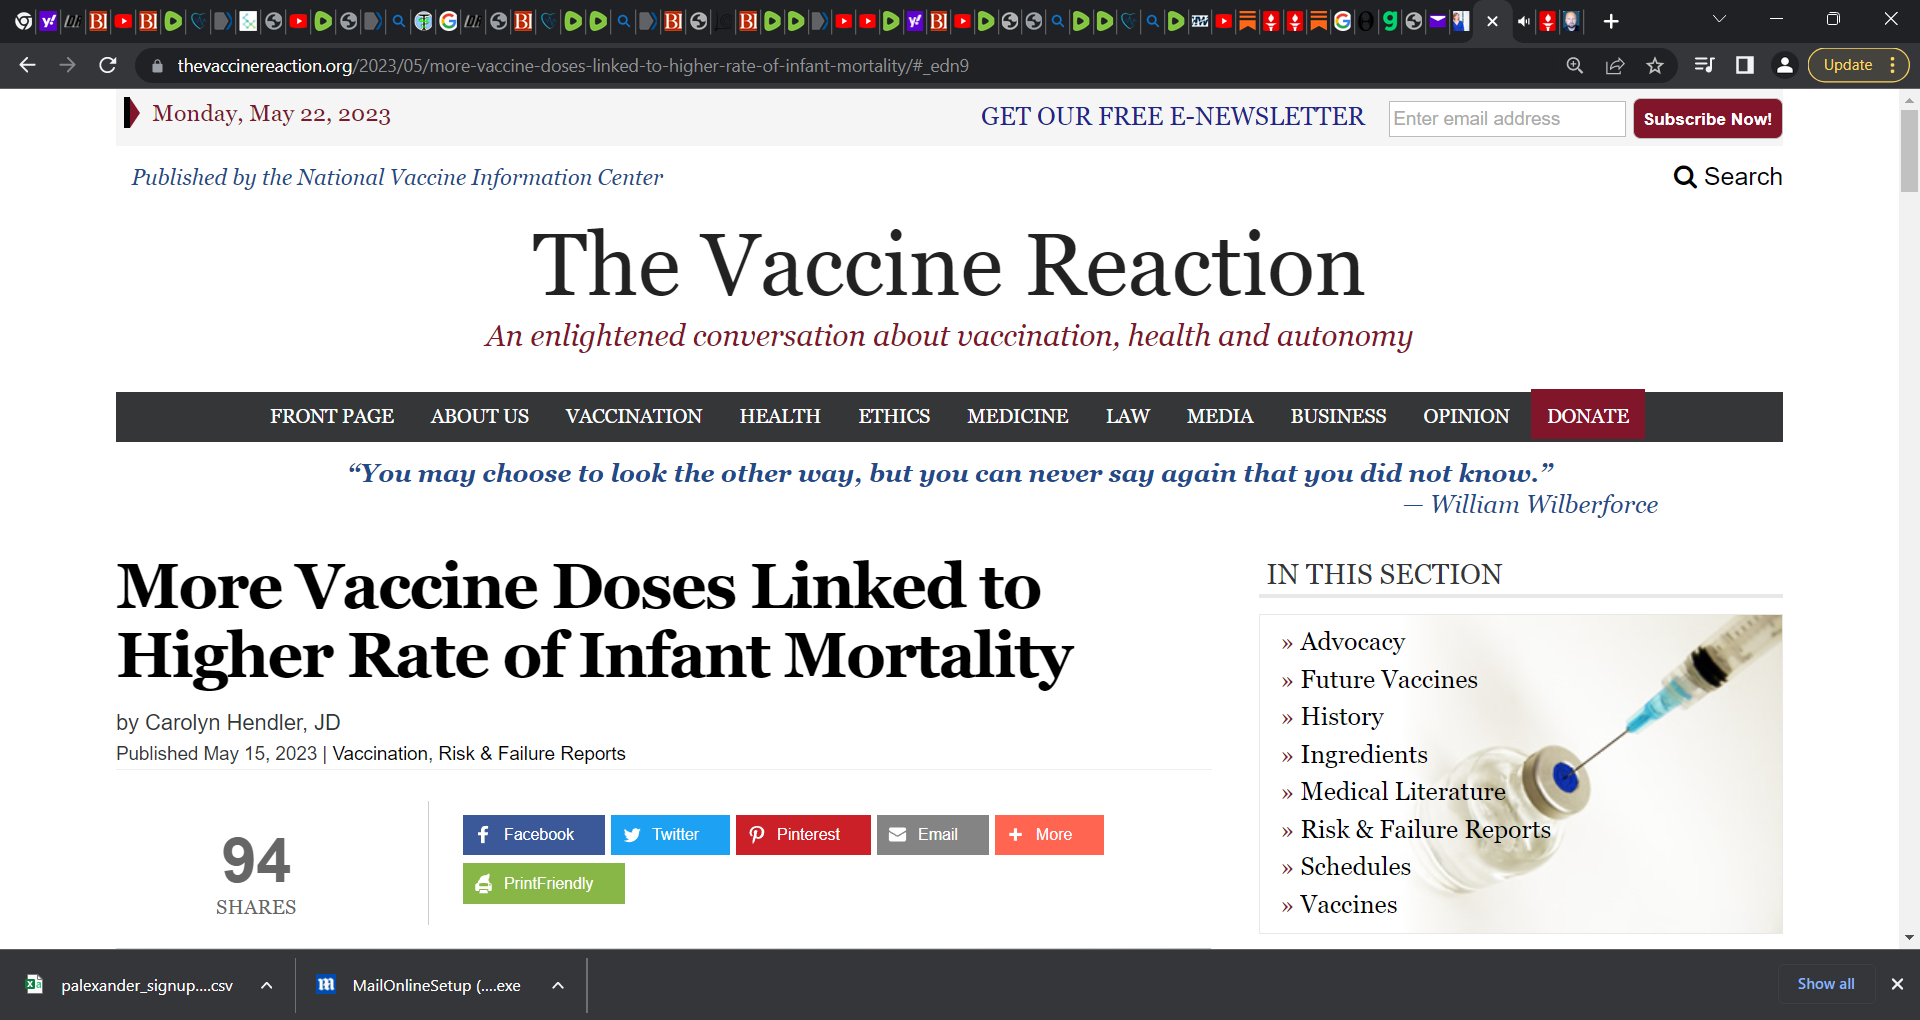Open the MEDICINE menu item

(x=1018, y=416)
